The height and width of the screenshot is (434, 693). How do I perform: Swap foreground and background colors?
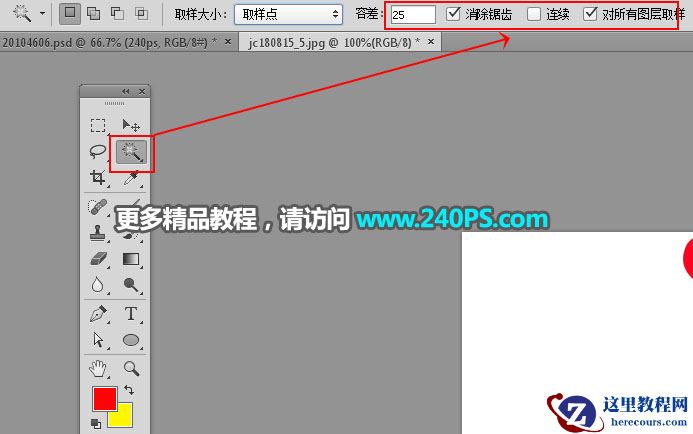click(129, 390)
